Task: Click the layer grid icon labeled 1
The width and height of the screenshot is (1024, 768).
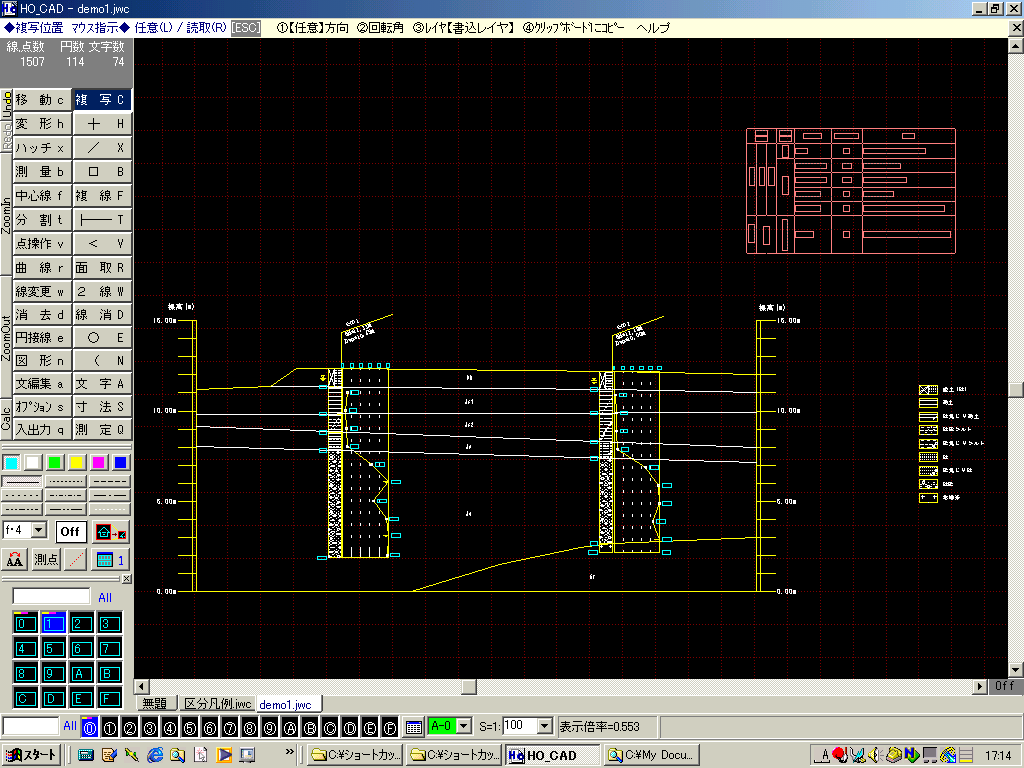Action: (x=110, y=560)
